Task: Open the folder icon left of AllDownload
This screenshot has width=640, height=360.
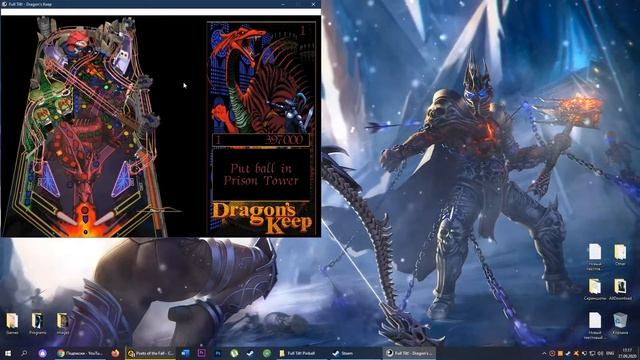Action: [595, 289]
